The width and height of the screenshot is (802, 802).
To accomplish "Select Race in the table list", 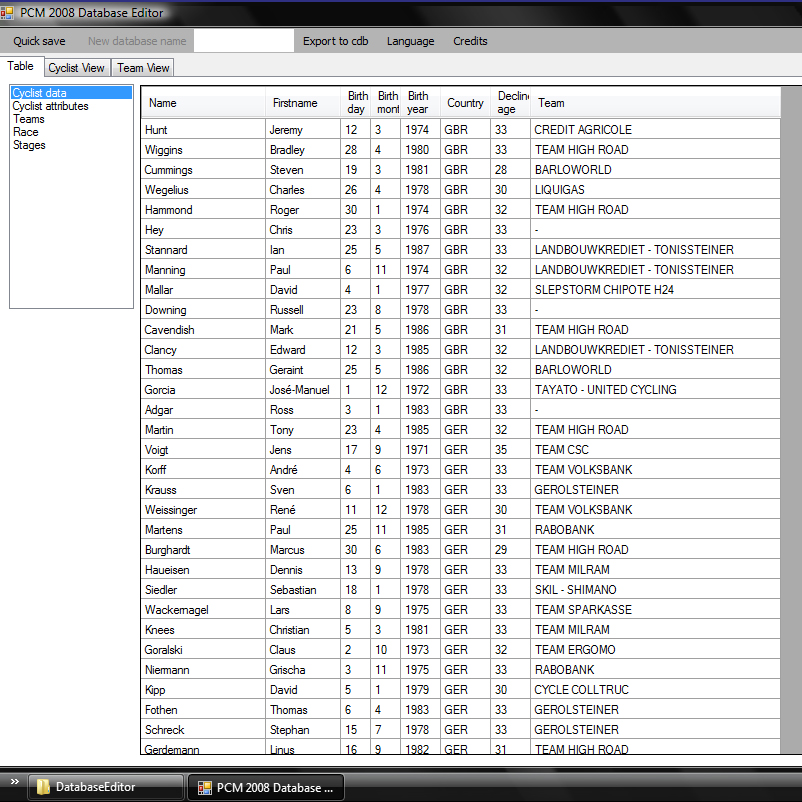I will tap(26, 132).
